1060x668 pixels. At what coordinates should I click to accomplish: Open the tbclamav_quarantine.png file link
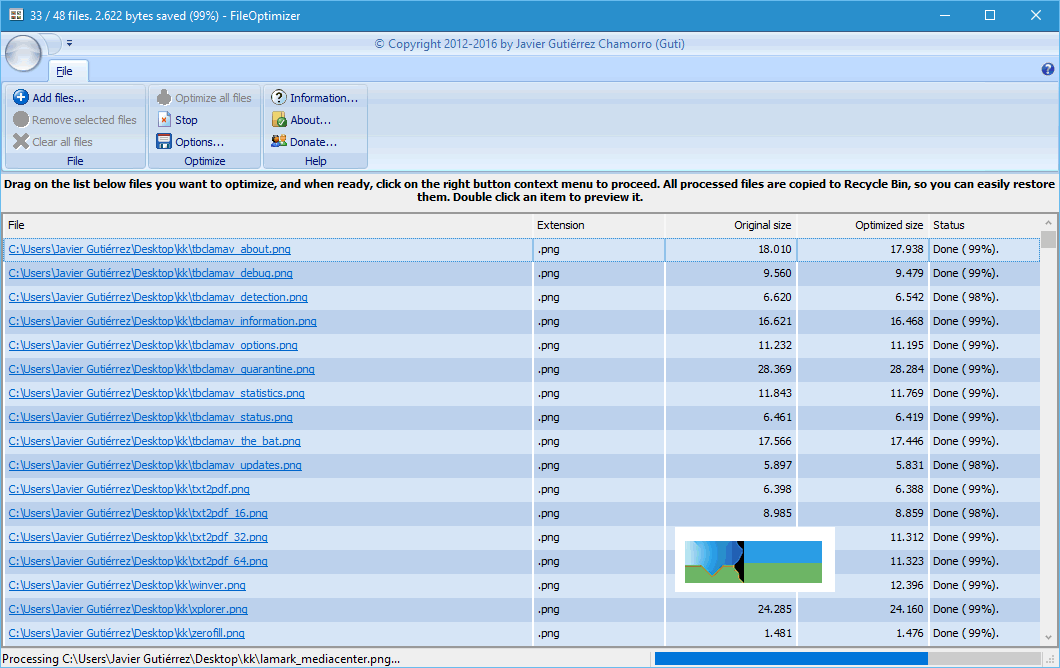[162, 369]
